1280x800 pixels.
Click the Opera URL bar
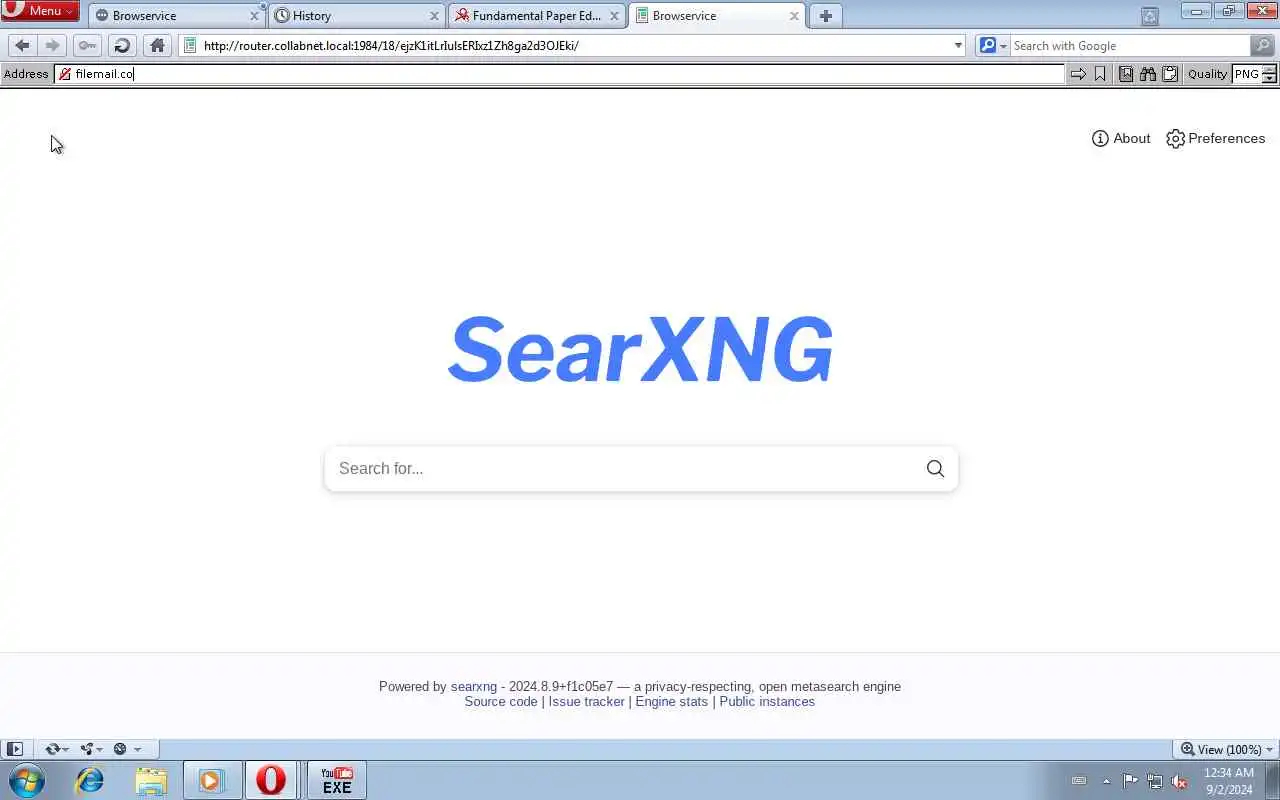[573, 45]
